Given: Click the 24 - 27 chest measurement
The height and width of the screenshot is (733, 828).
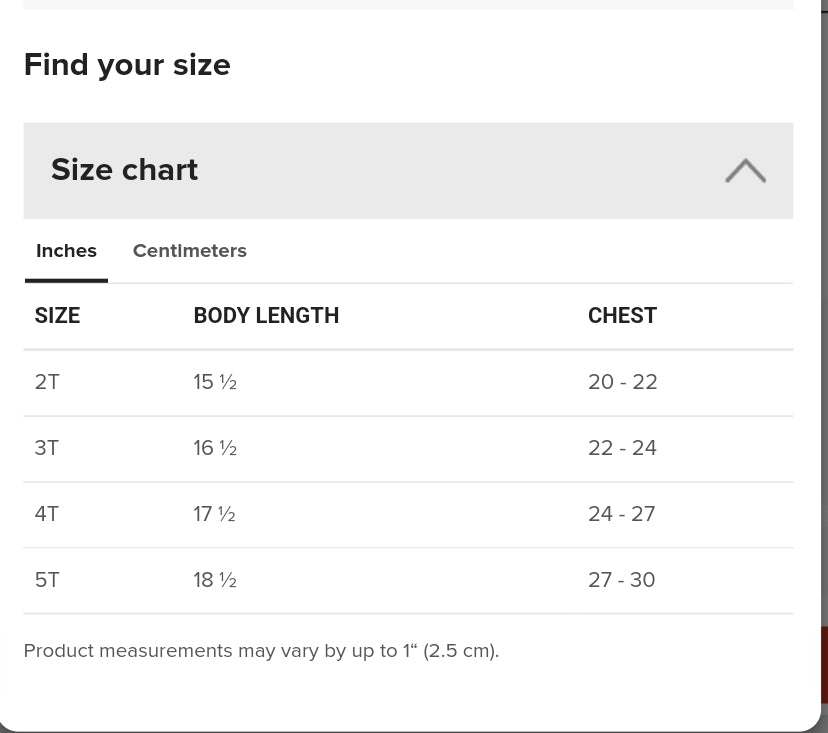Looking at the screenshot, I should click(x=621, y=514).
